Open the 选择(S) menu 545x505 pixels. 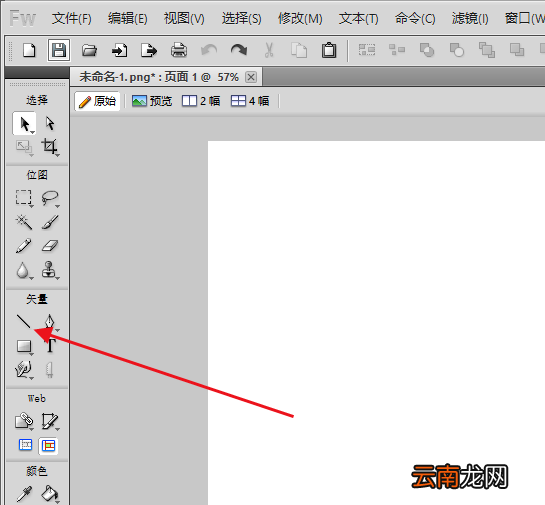[242, 18]
